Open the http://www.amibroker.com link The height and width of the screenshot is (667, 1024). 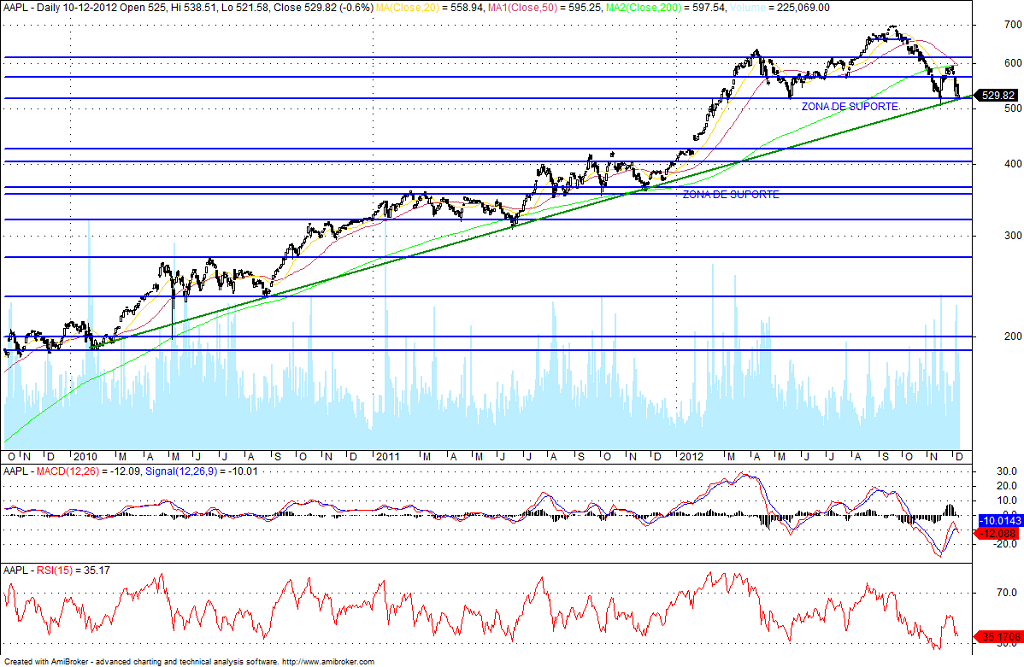[x=328, y=662]
